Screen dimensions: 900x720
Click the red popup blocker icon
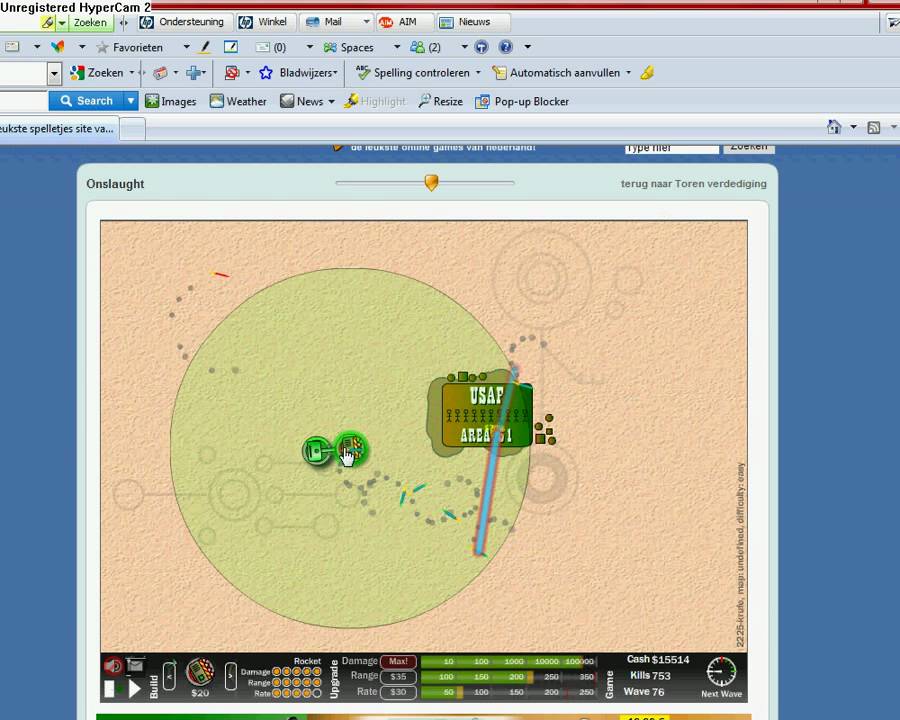click(x=232, y=73)
